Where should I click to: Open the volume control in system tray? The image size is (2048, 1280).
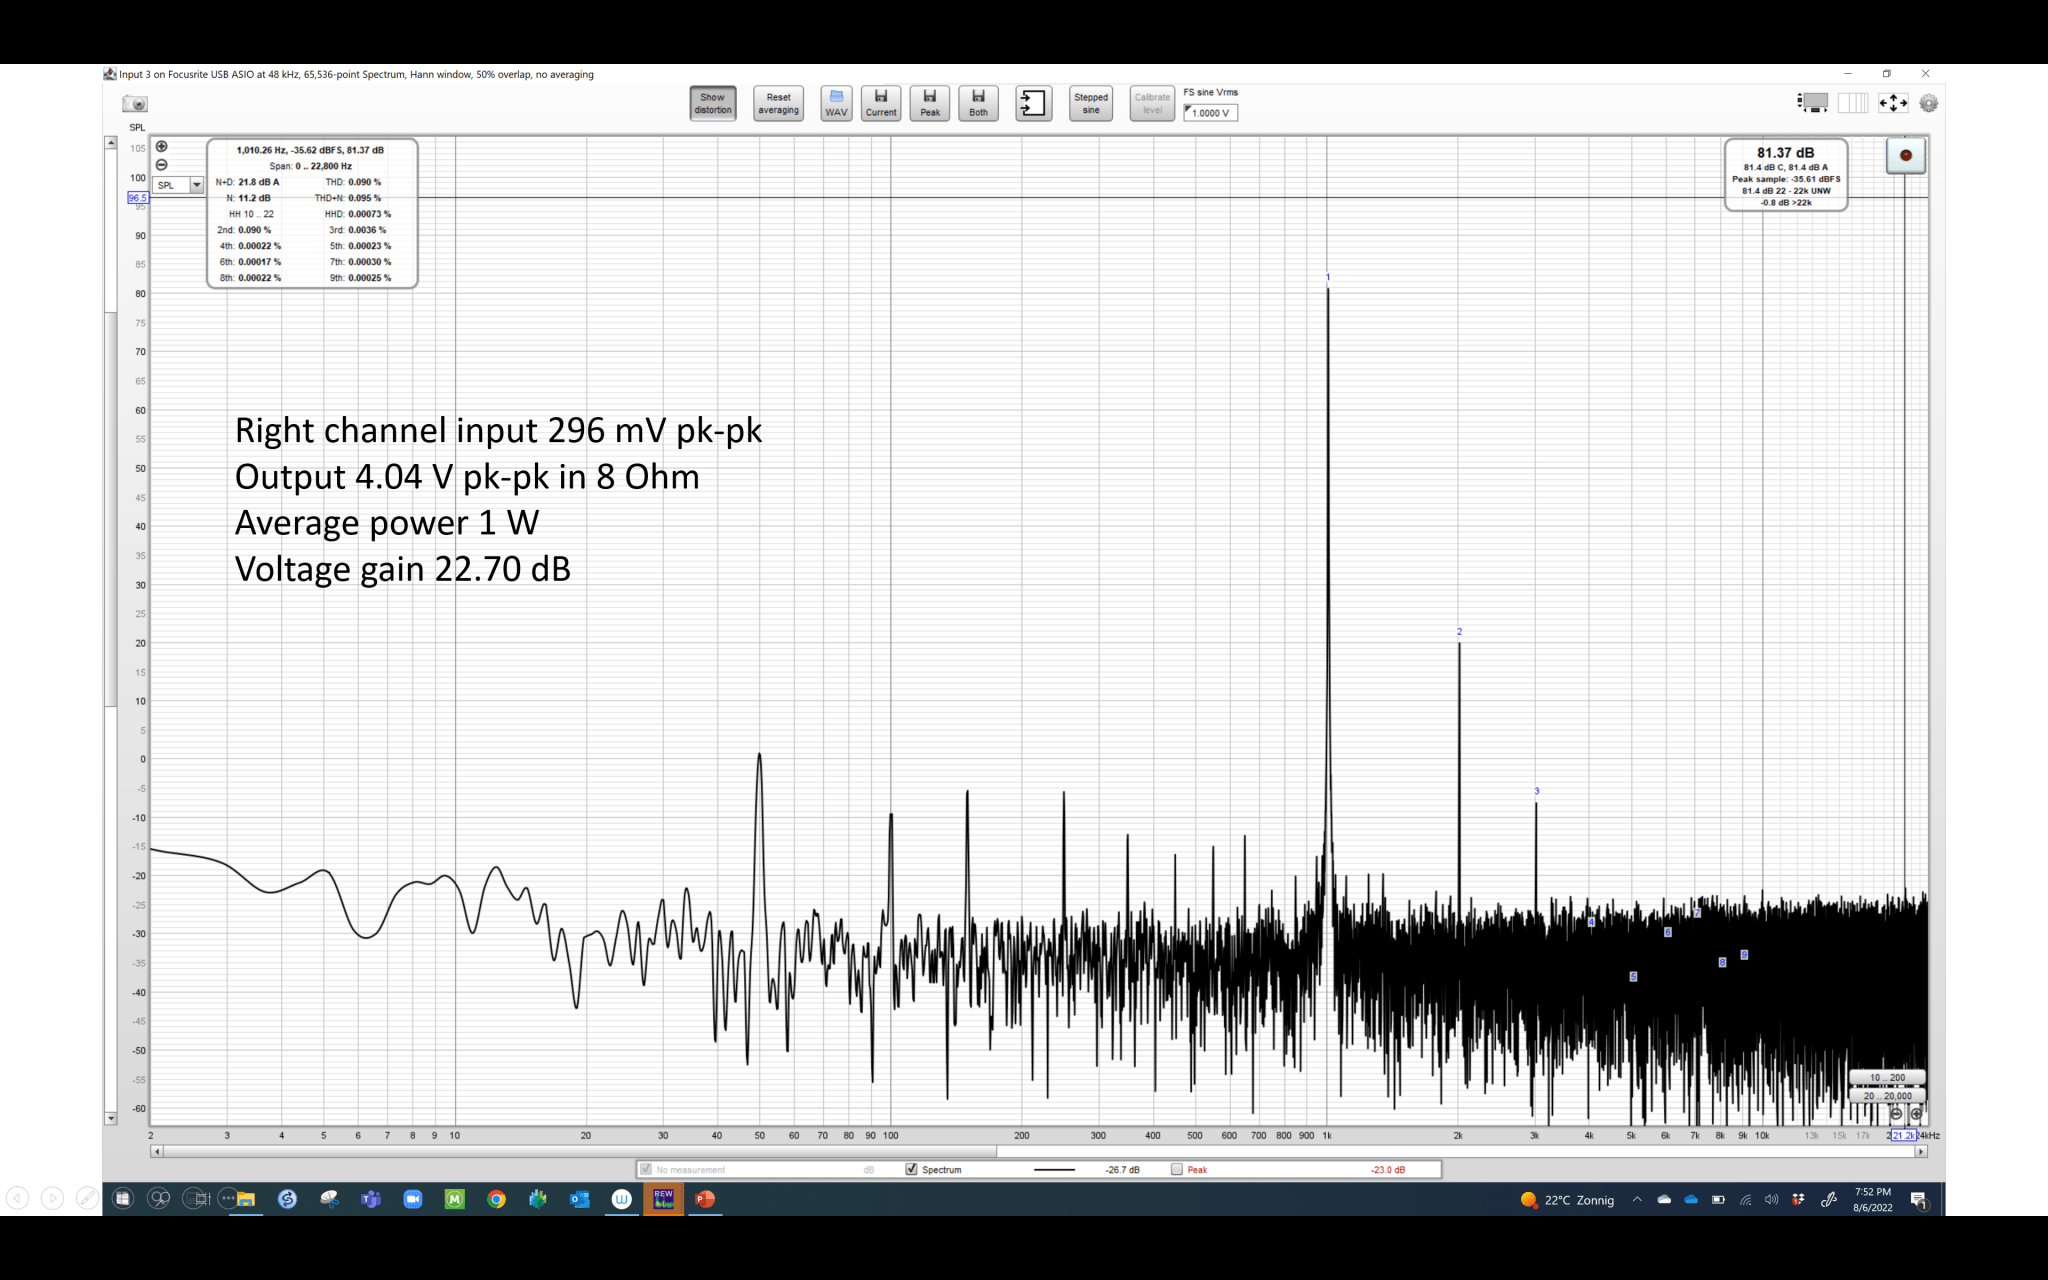1771,1199
